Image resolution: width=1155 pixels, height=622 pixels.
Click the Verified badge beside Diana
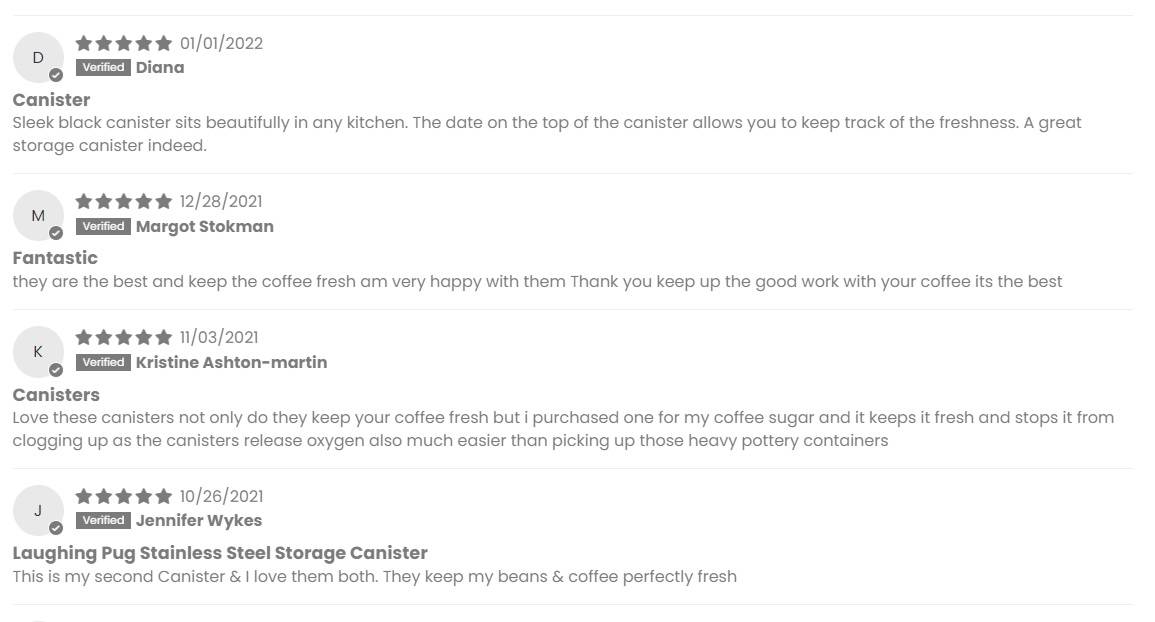103,68
